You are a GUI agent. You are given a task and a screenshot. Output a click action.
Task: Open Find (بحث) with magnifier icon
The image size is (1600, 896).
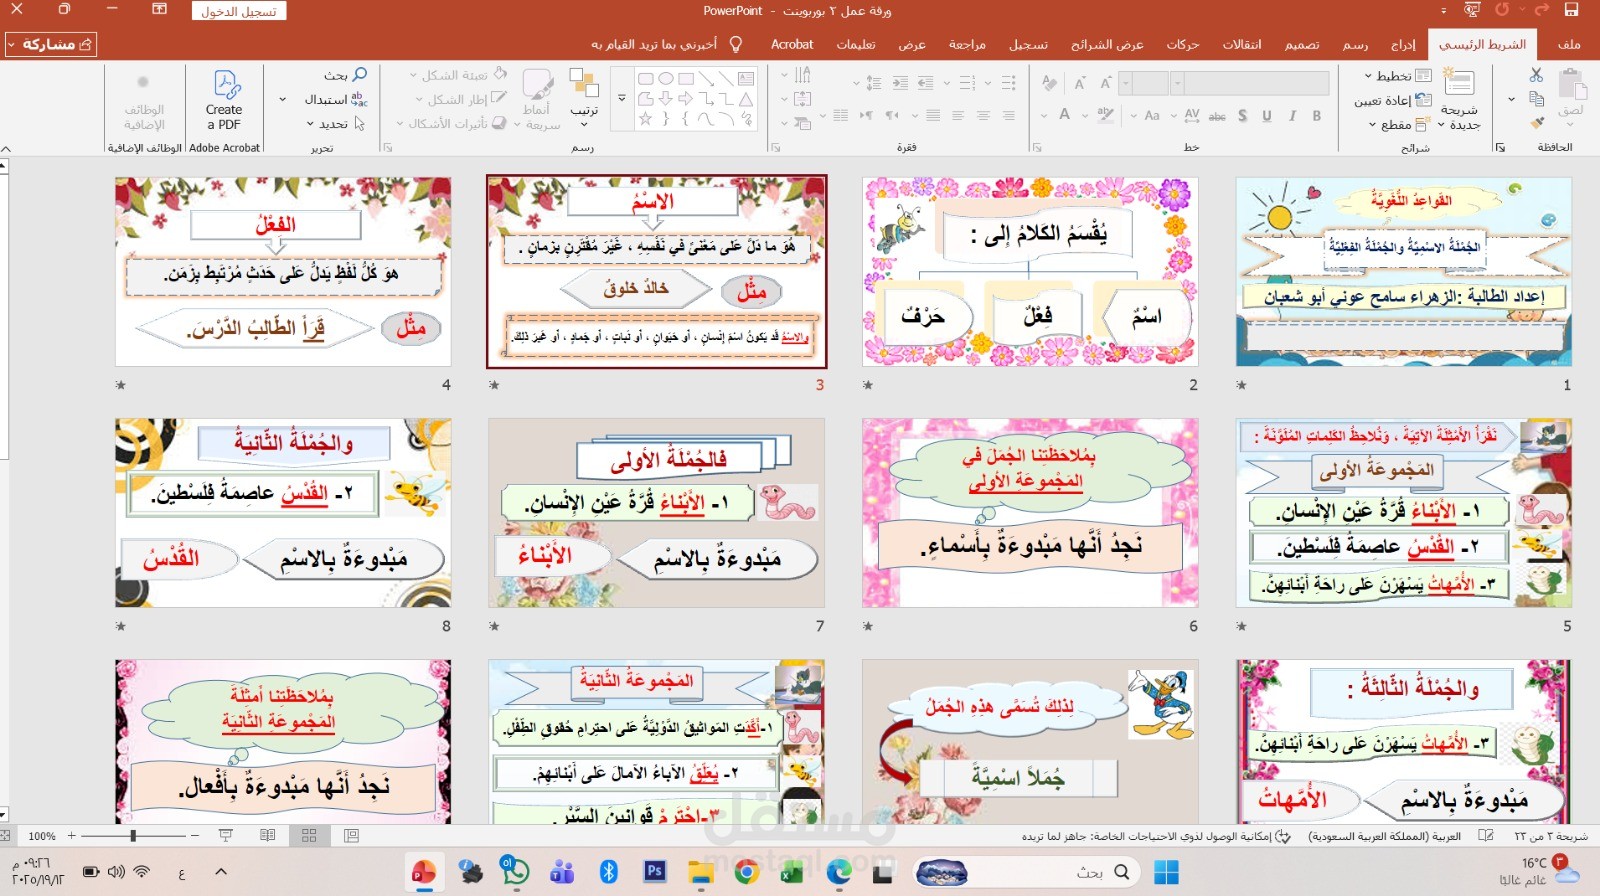pyautogui.click(x=347, y=75)
